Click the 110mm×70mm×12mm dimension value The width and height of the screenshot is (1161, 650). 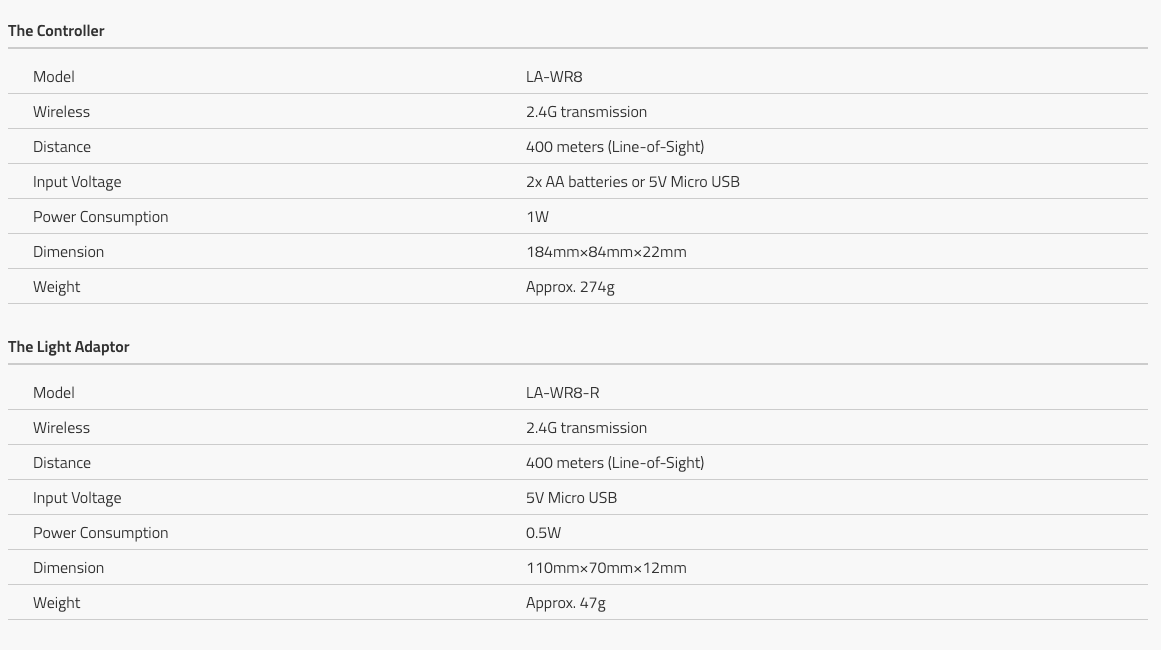[x=606, y=568]
